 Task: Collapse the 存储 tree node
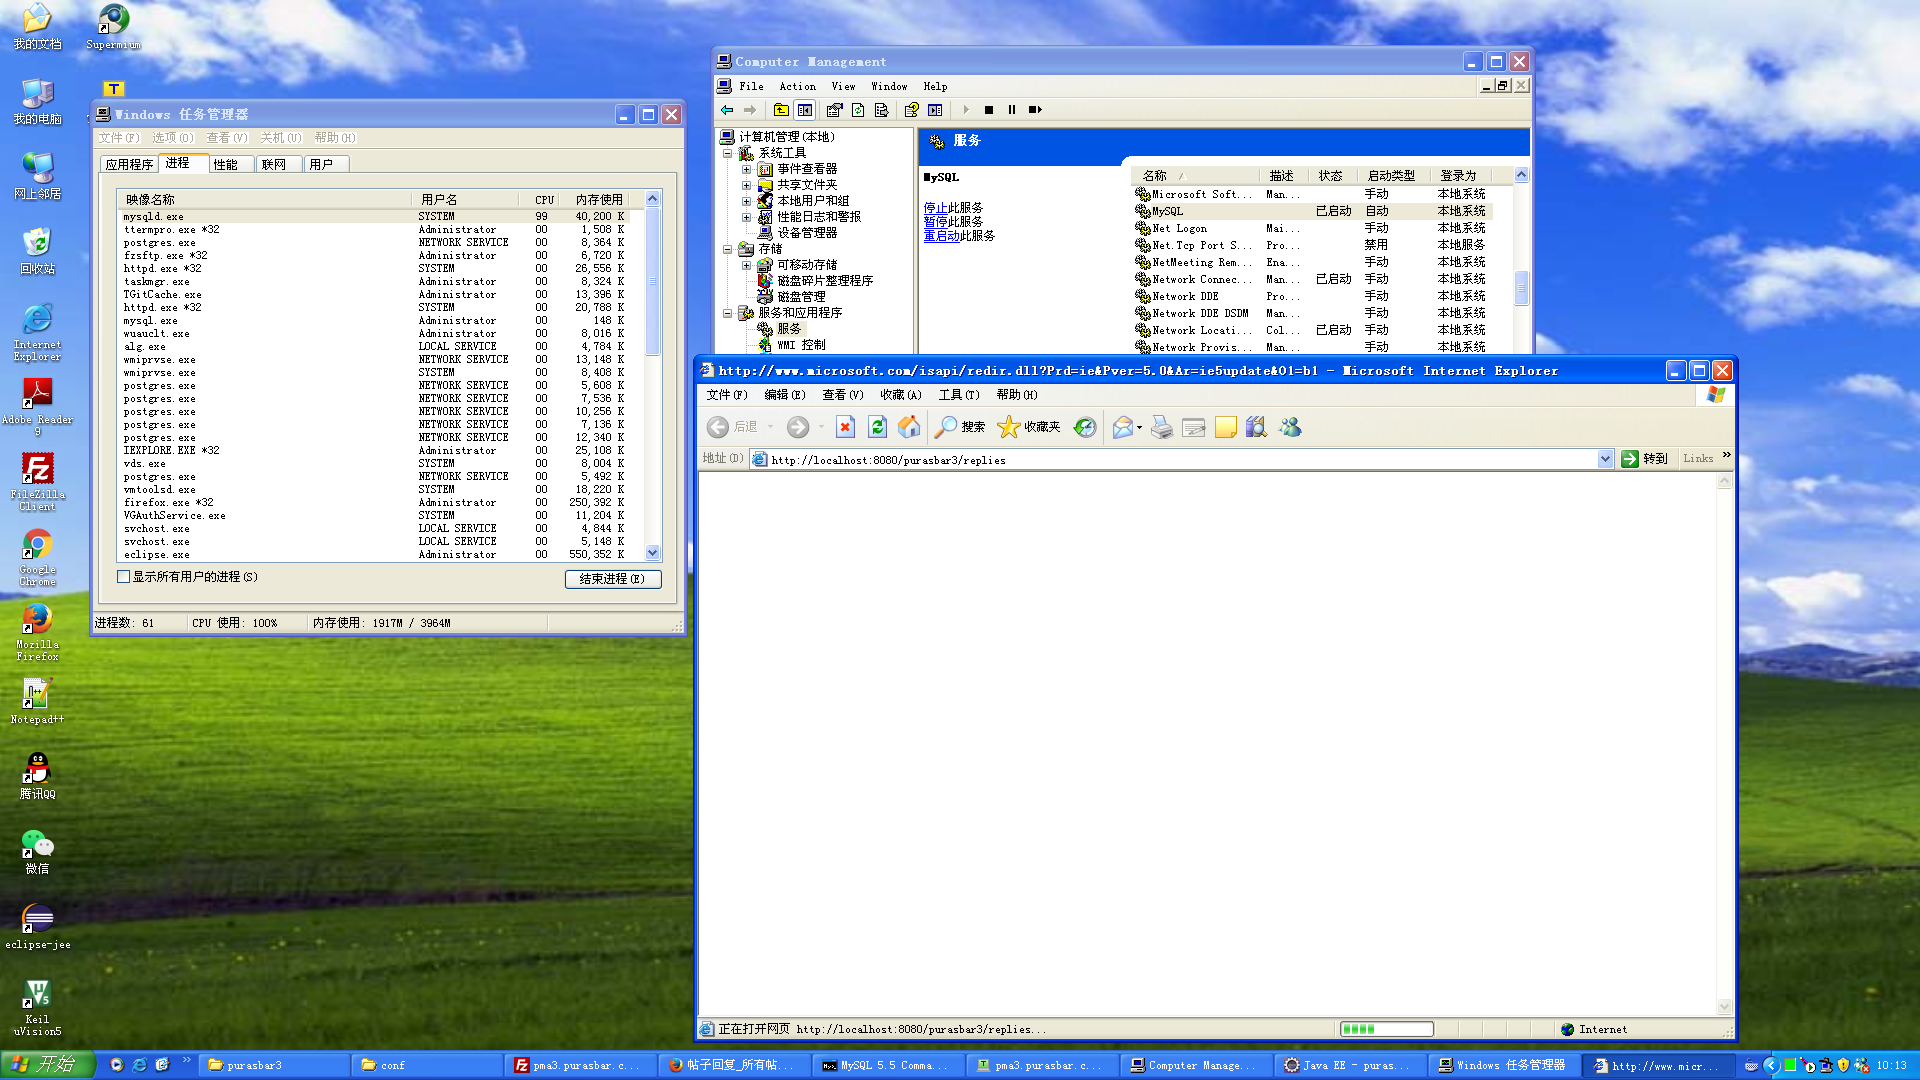click(x=728, y=249)
